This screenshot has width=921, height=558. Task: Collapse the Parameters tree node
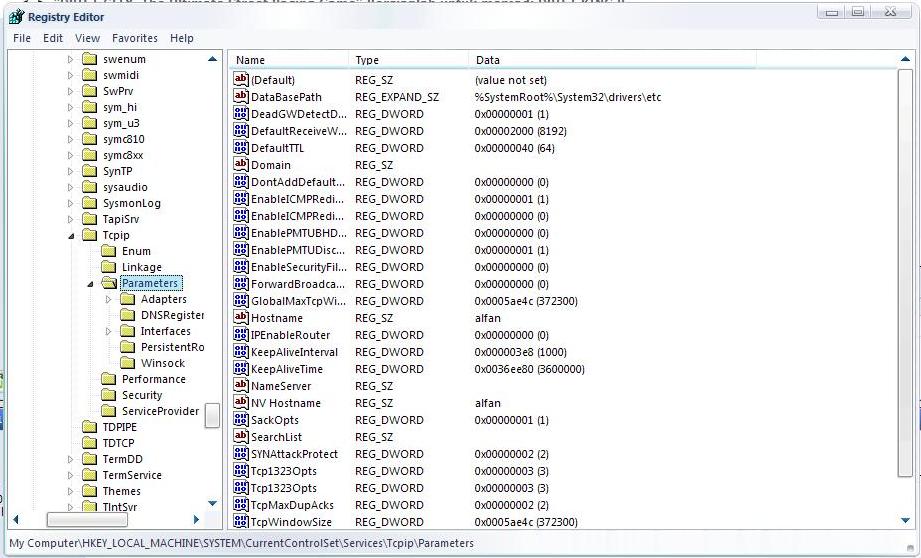click(90, 284)
